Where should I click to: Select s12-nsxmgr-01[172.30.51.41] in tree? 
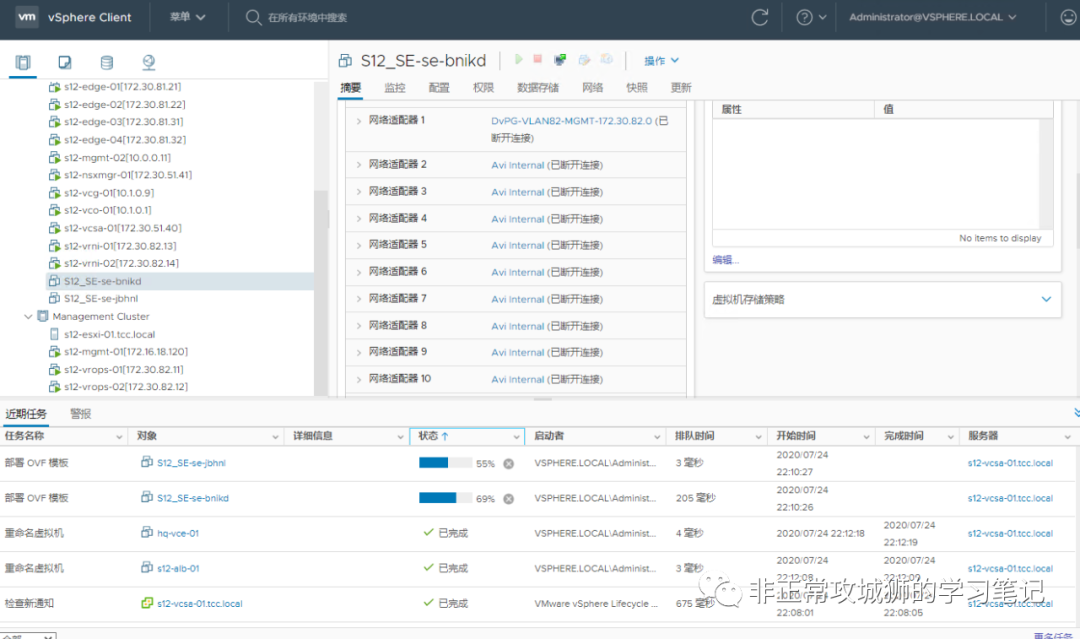click(x=127, y=175)
